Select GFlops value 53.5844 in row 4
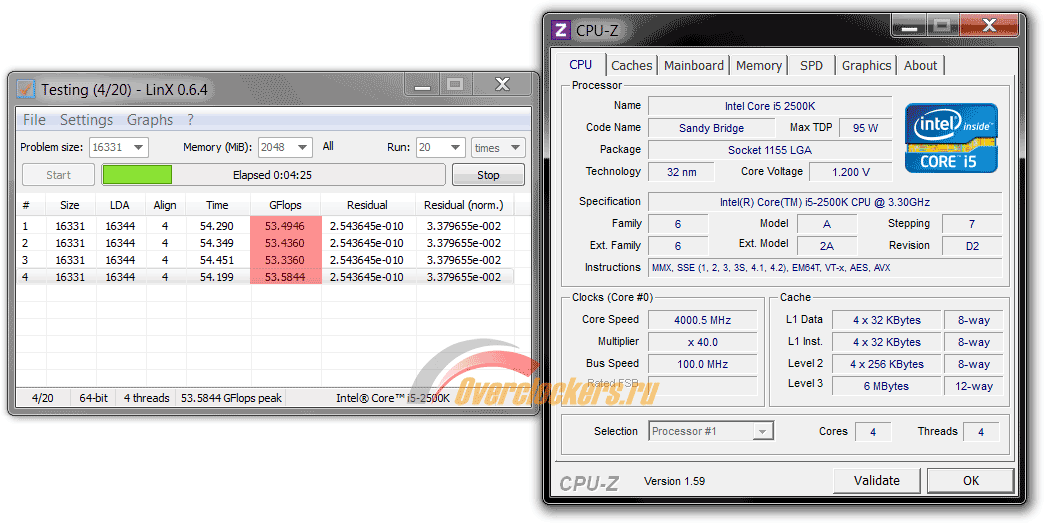The image size is (1045, 524). pyautogui.click(x=285, y=277)
